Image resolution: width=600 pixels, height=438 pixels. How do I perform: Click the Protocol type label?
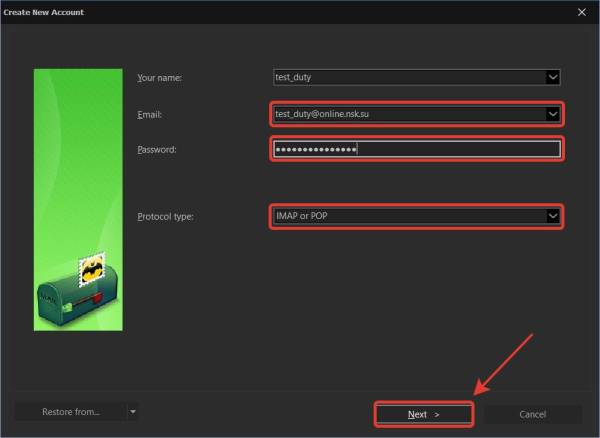[x=165, y=215]
